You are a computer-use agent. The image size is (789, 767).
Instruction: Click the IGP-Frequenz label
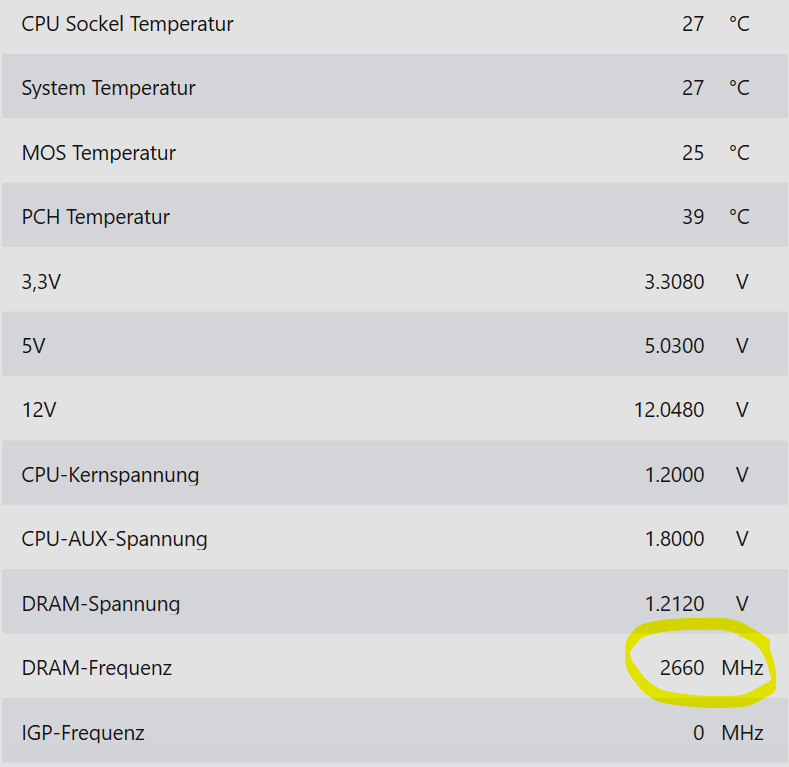(x=83, y=732)
